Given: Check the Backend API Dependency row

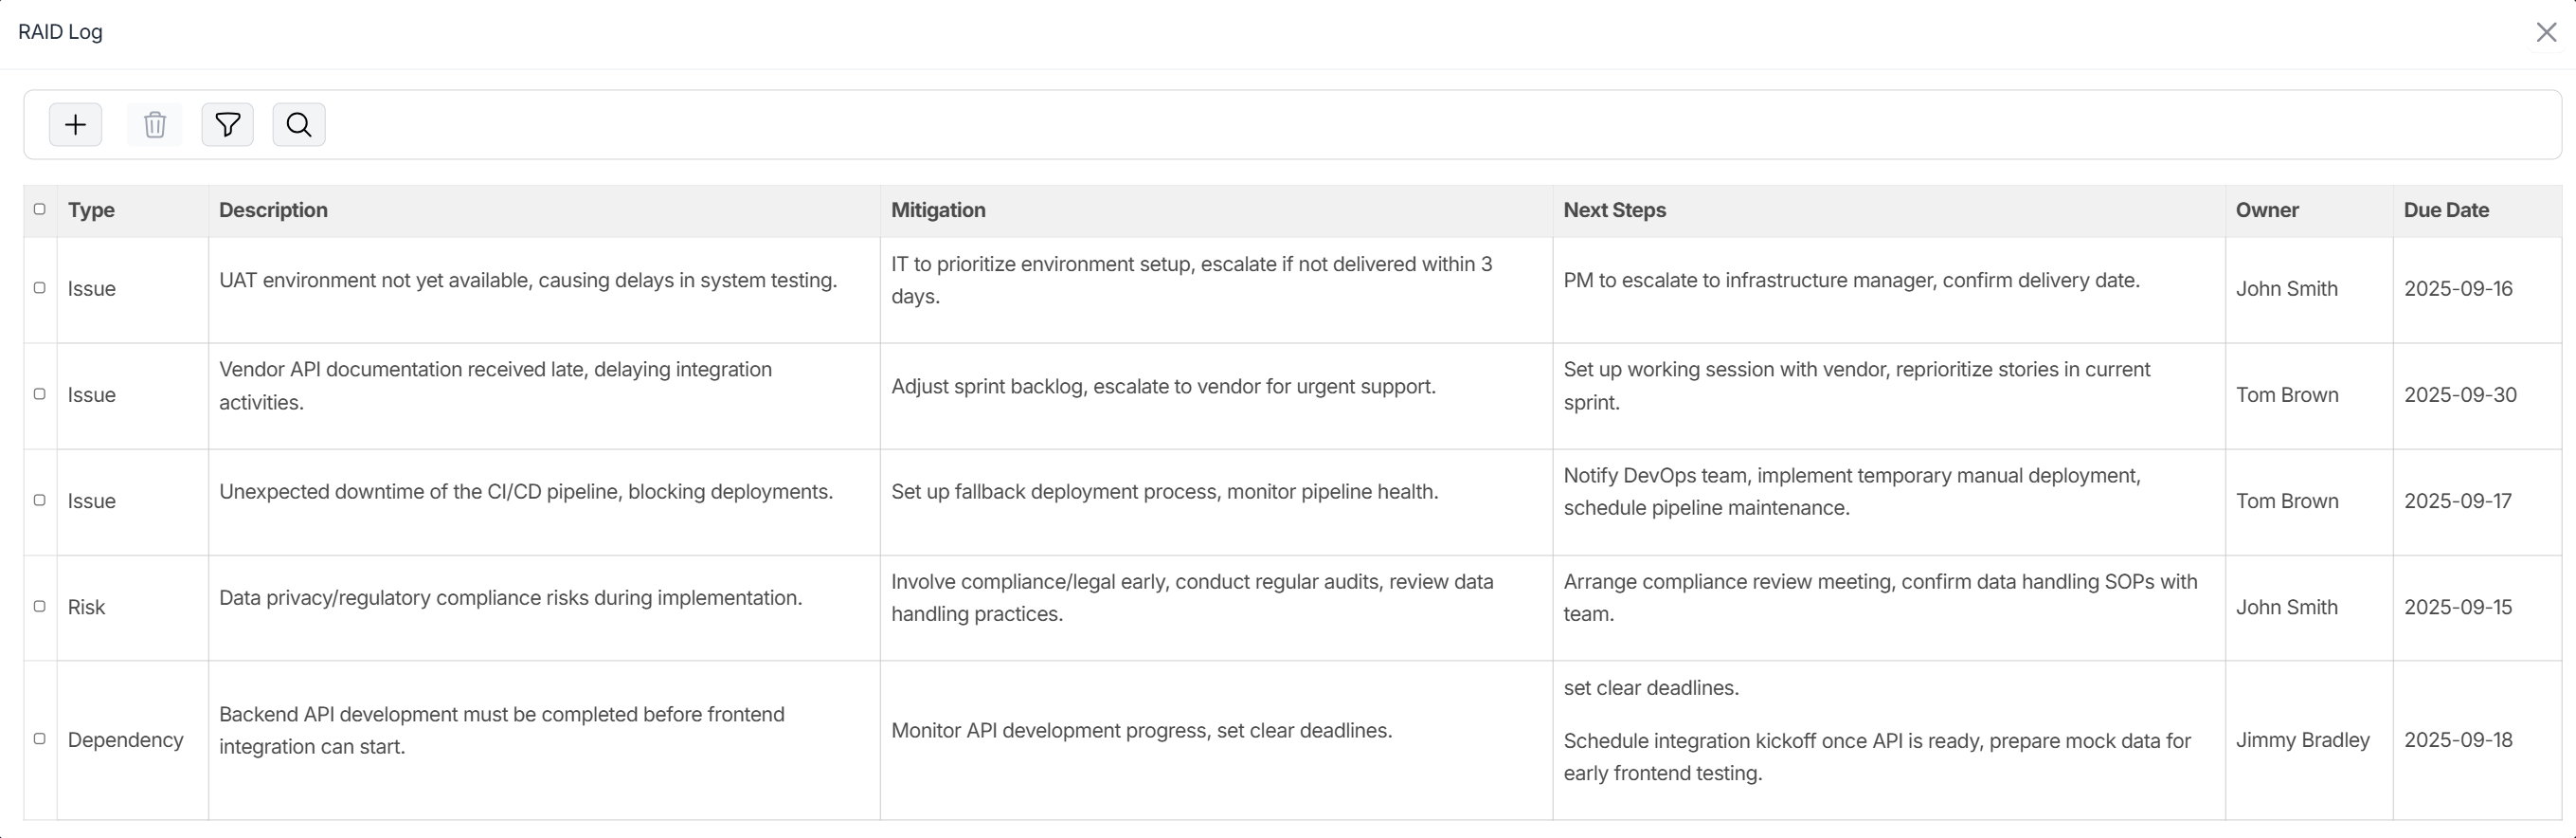Looking at the screenshot, I should (40, 739).
